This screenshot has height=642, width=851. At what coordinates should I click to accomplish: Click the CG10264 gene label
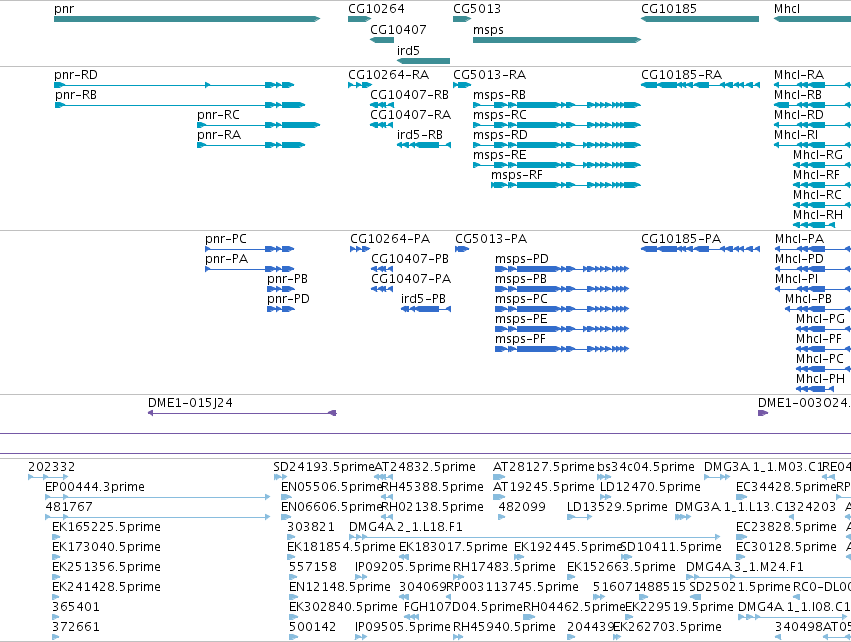pyautogui.click(x=376, y=9)
